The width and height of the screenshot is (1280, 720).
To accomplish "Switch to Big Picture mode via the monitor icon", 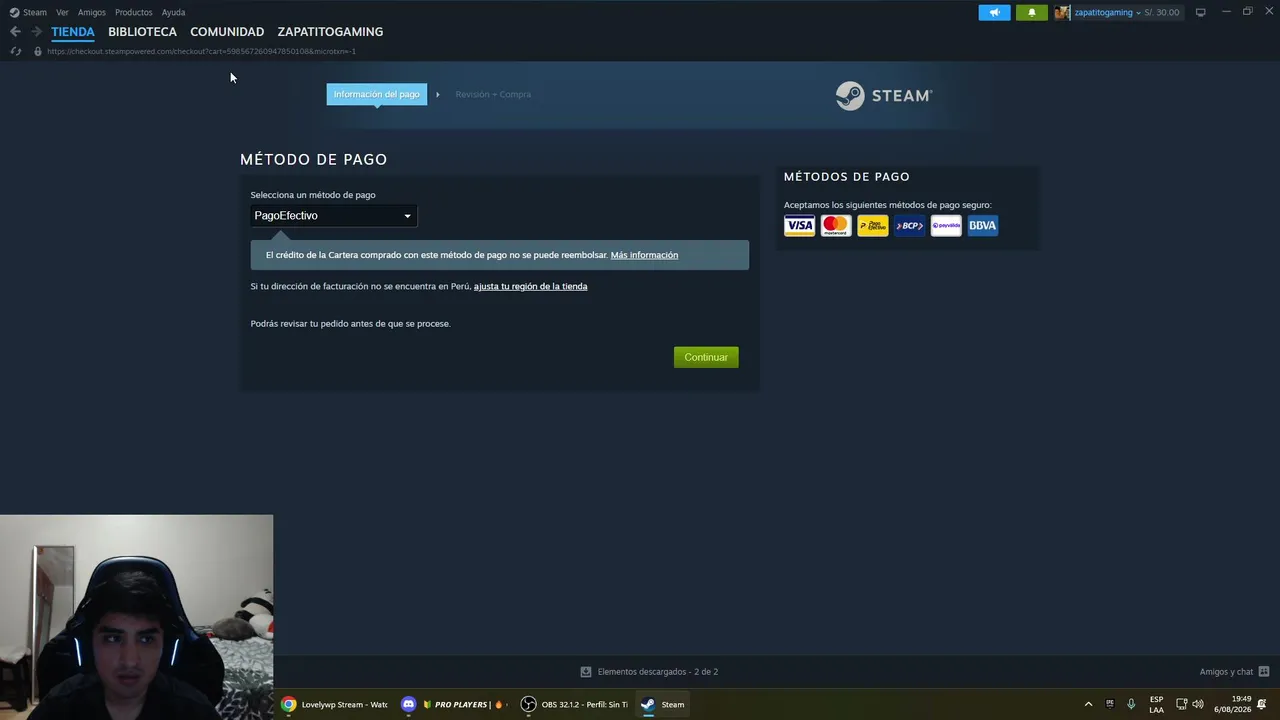I will [1201, 13].
